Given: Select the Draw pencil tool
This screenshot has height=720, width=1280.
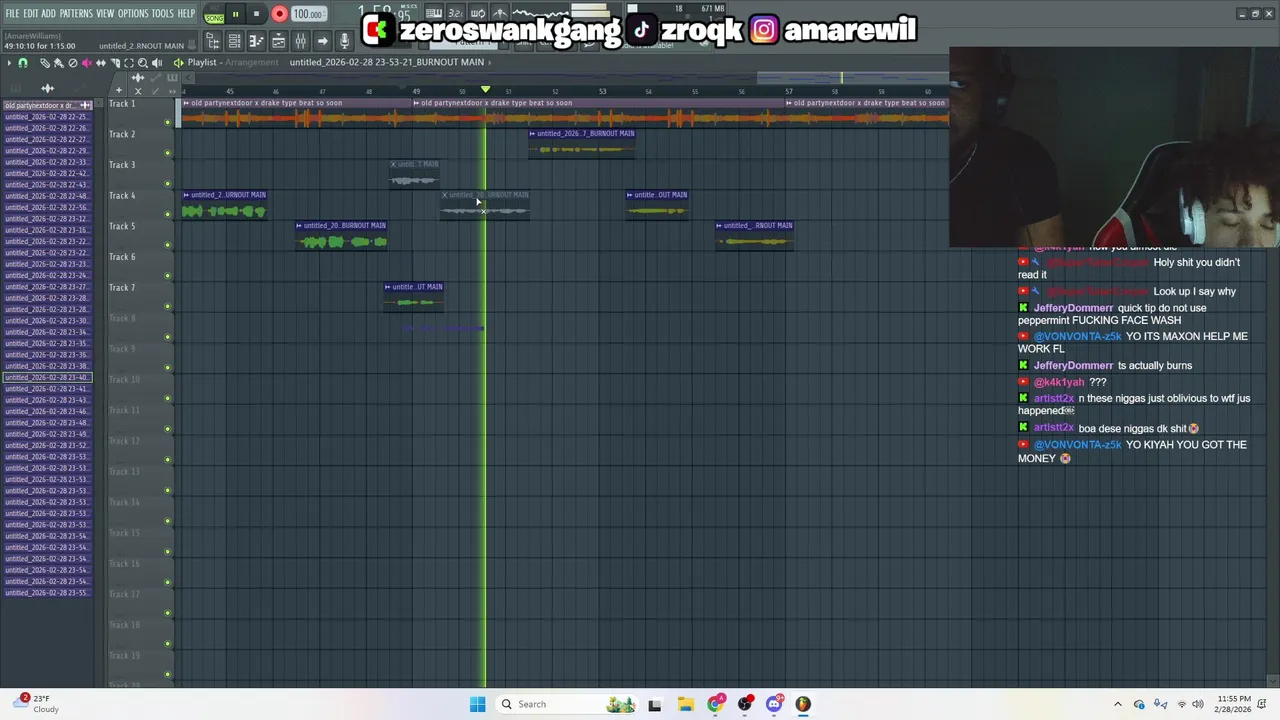Looking at the screenshot, I should pos(44,63).
